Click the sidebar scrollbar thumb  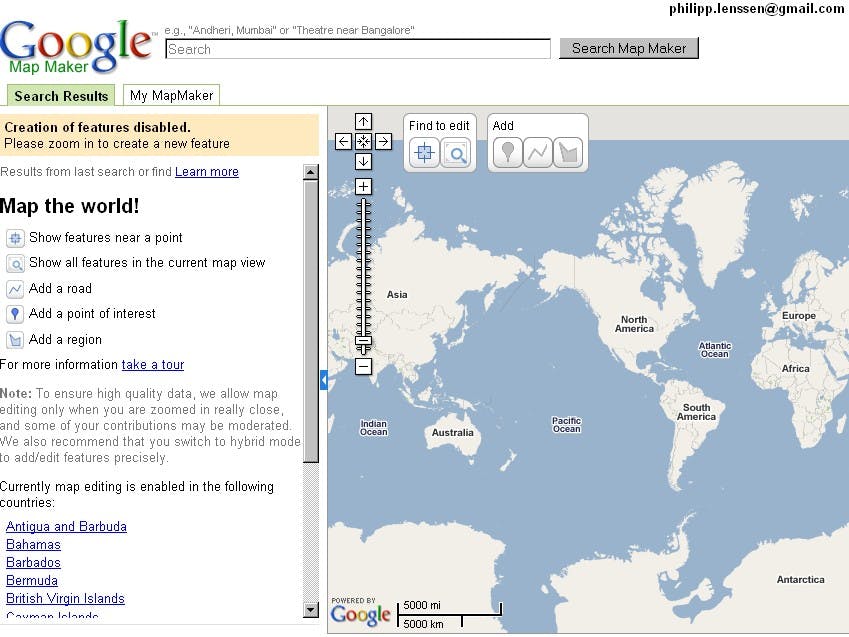point(311,321)
